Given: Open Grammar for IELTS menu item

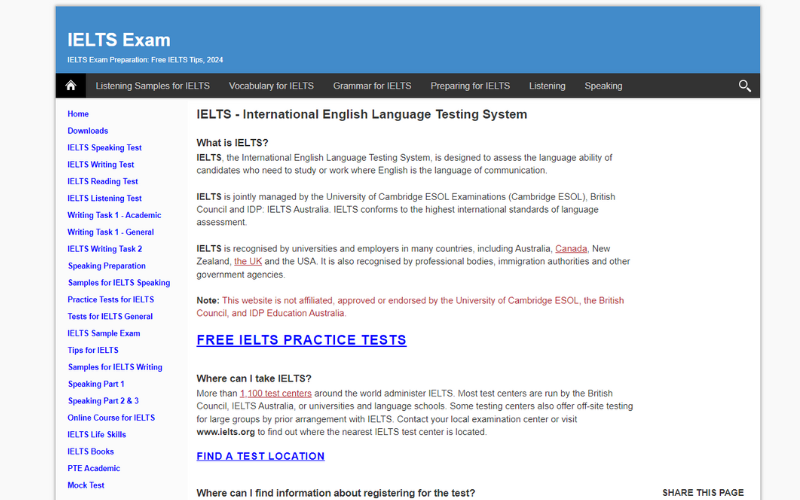Looking at the screenshot, I should (372, 86).
